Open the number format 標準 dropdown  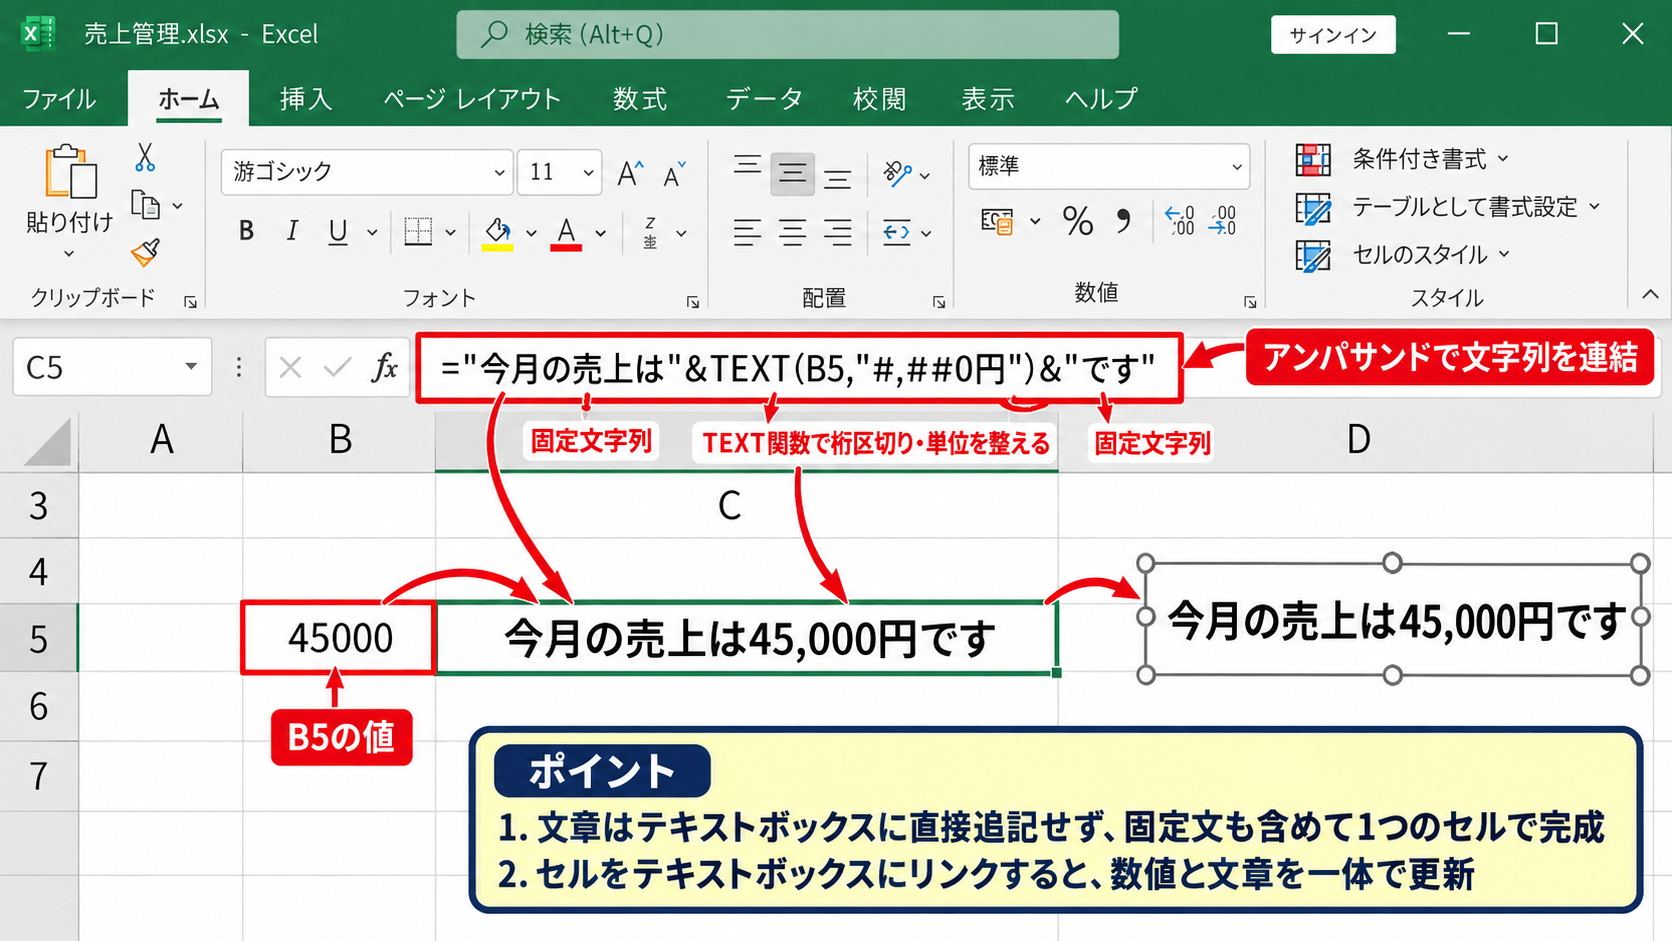tap(1237, 167)
